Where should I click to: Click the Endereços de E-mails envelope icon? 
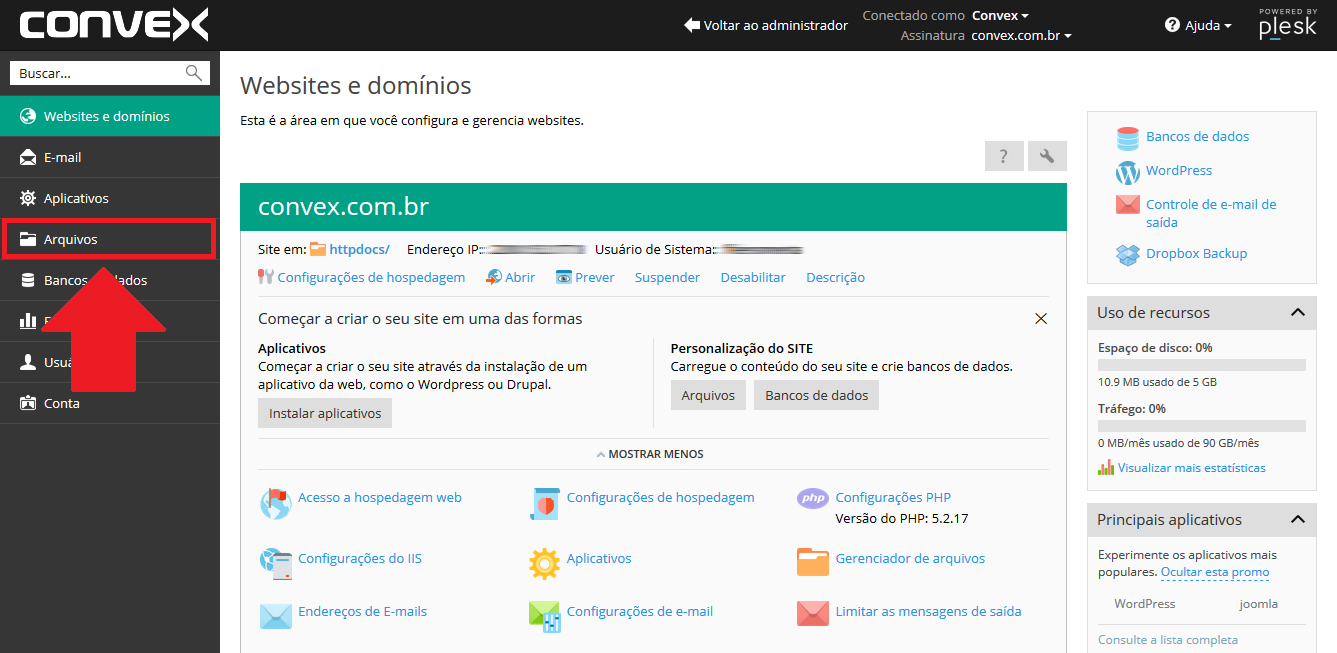[275, 616]
